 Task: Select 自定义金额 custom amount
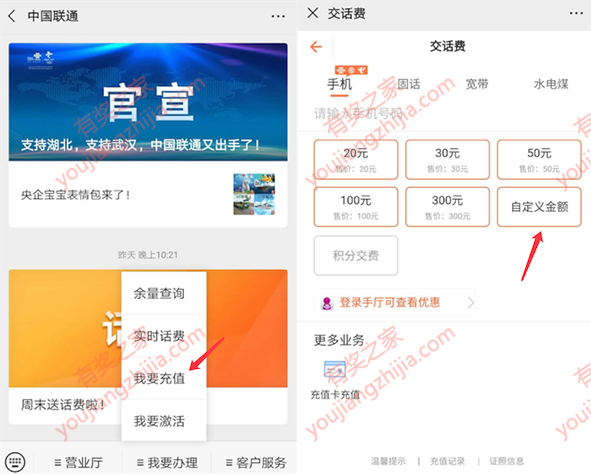[539, 207]
